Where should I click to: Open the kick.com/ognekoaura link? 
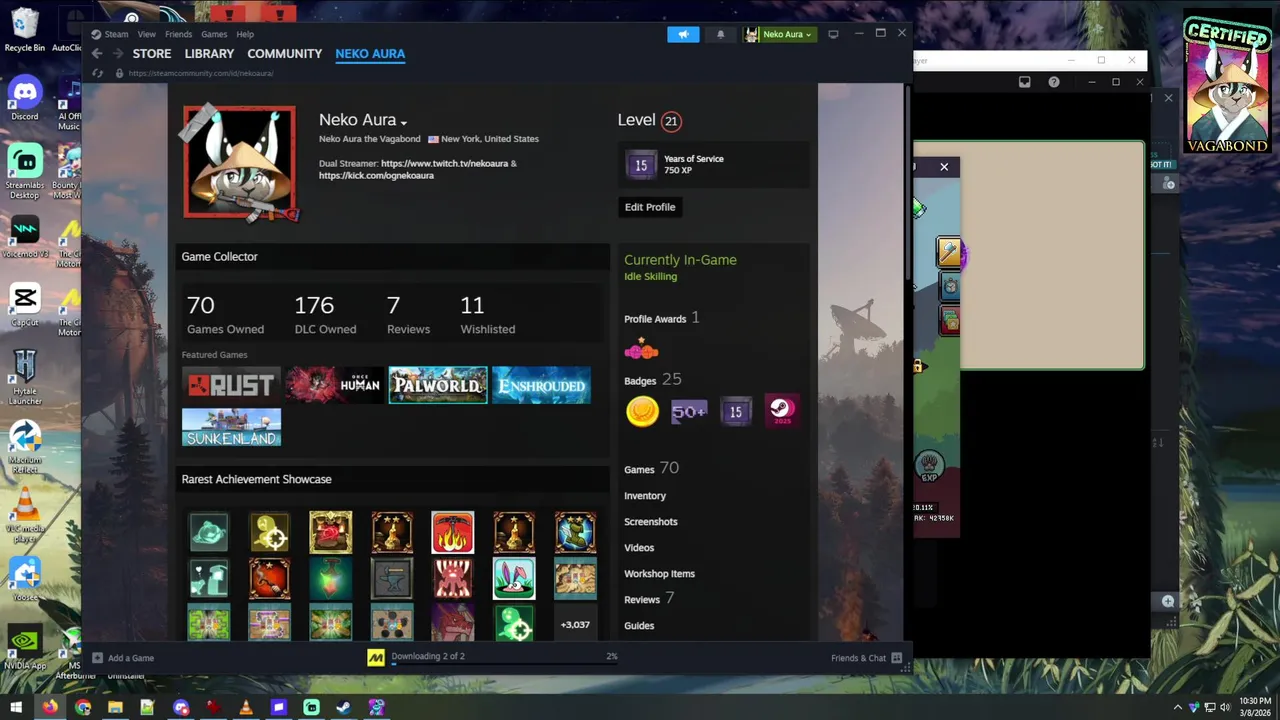pos(376,175)
